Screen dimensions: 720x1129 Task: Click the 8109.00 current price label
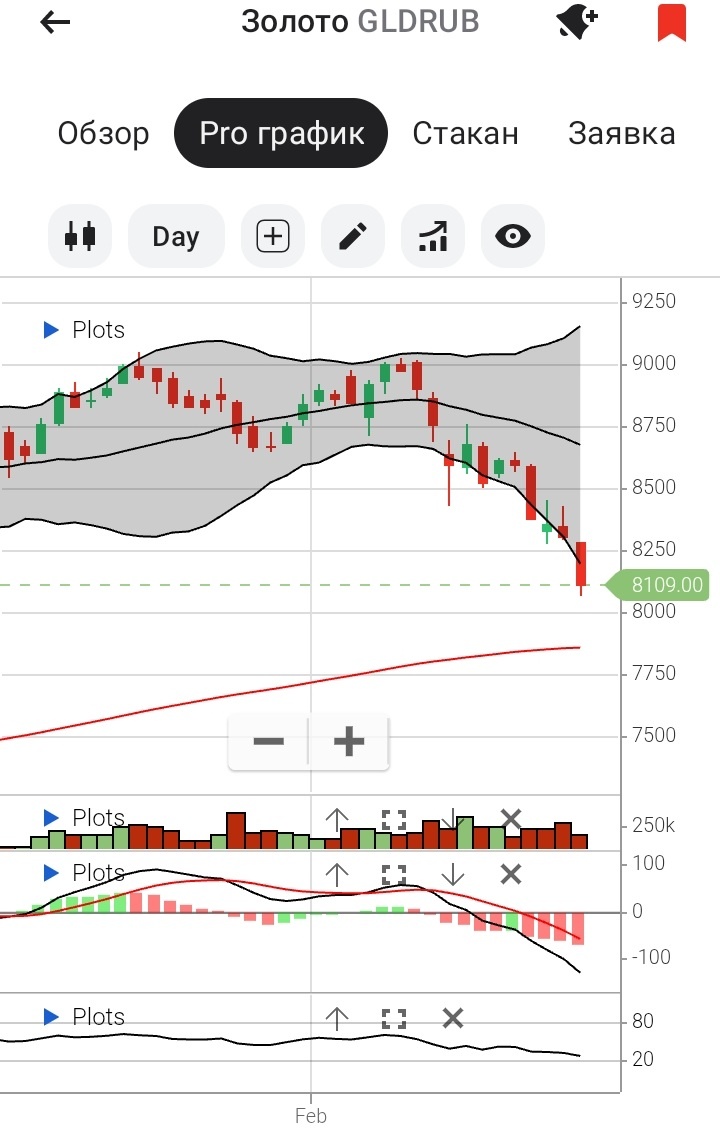point(659,584)
